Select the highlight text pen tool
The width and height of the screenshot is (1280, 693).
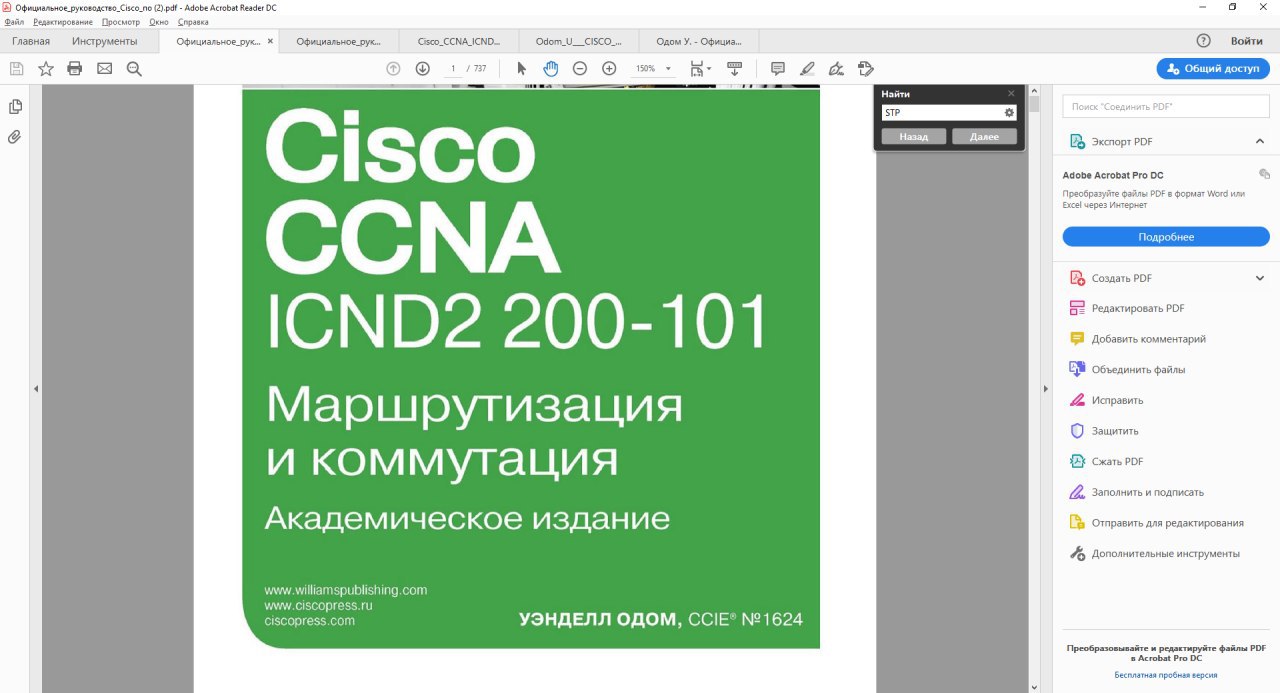pyautogui.click(x=807, y=68)
